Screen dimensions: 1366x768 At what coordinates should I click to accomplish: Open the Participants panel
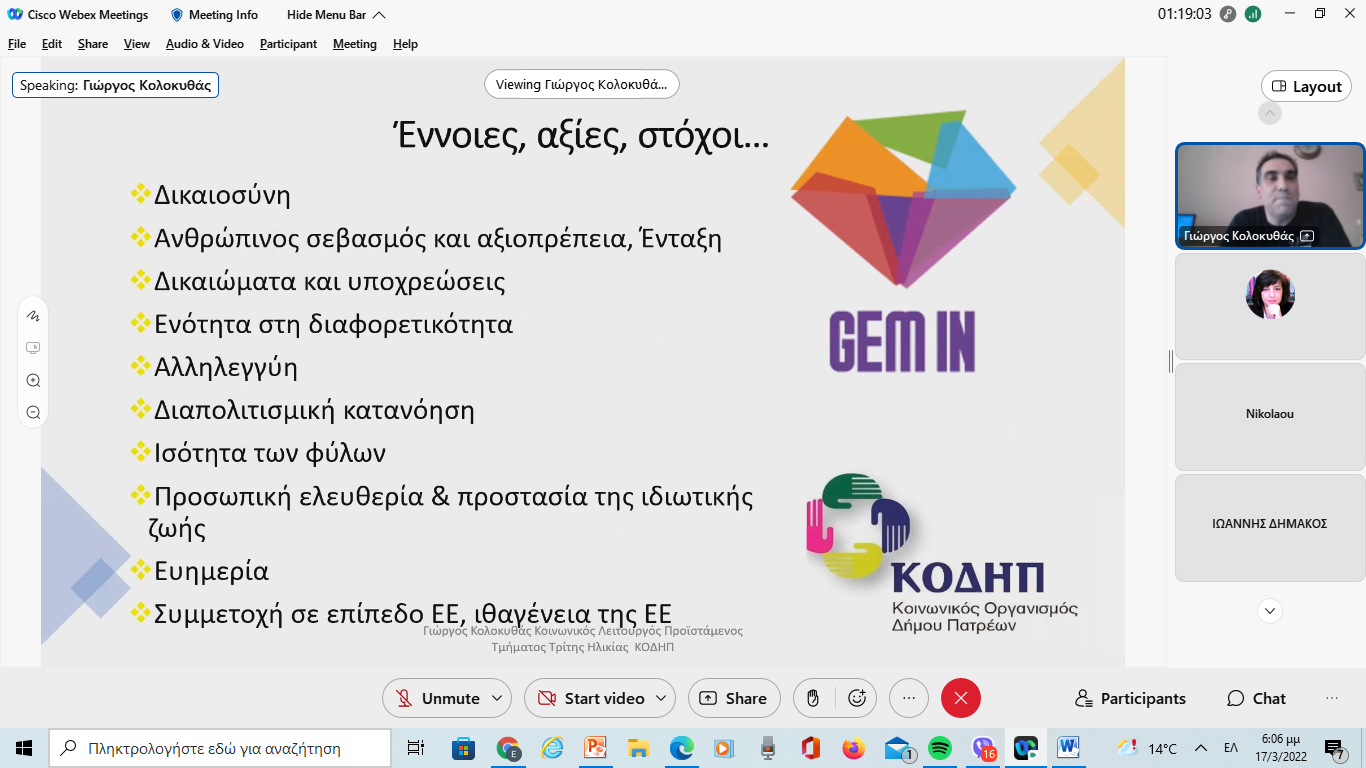1130,698
